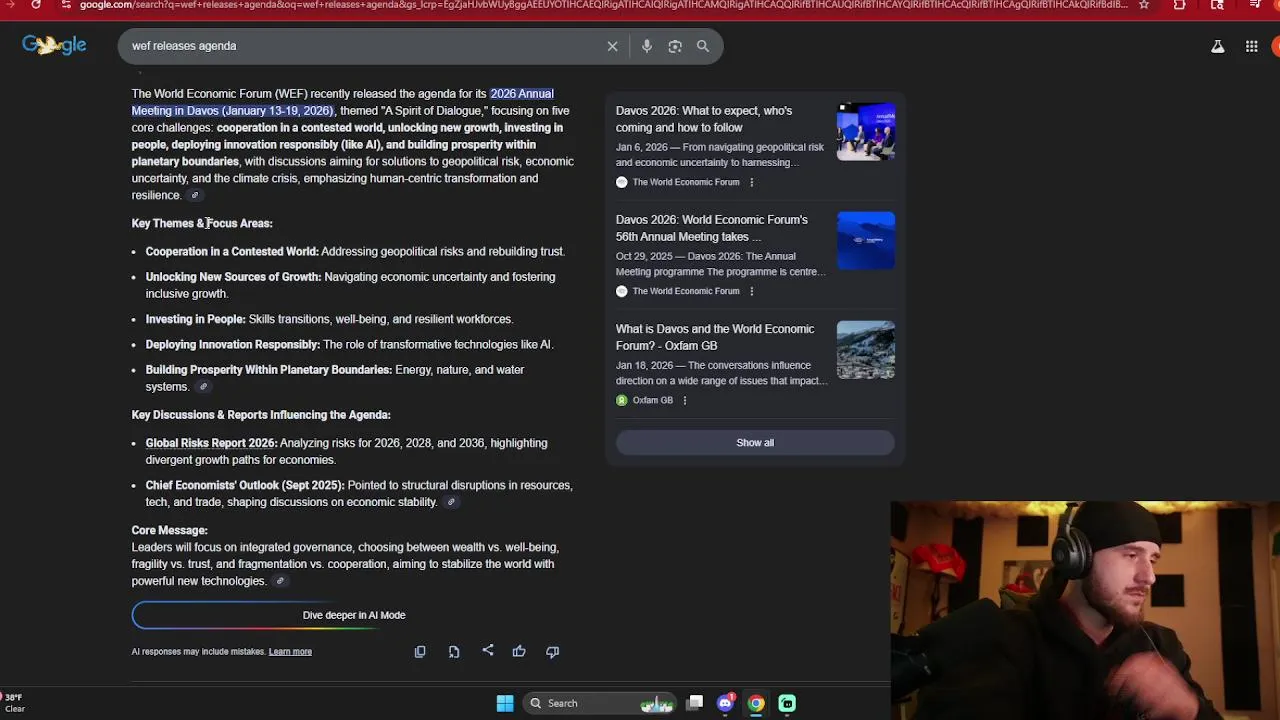
Task: Click Show all sources button
Action: [x=755, y=443]
